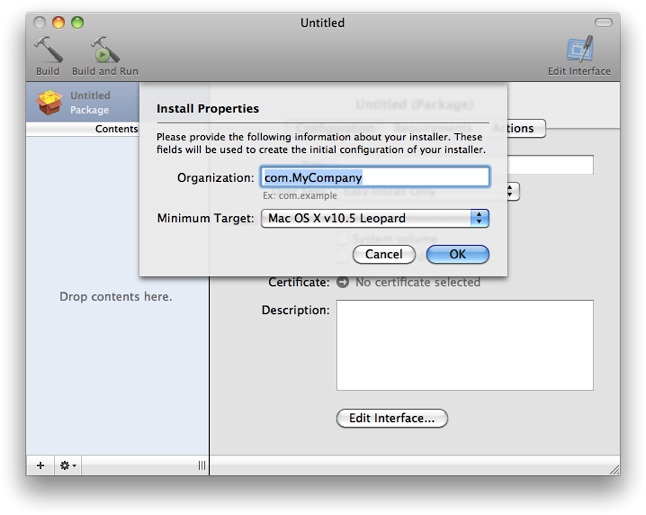Image resolution: width=646 pixels, height=515 pixels.
Task: Click the Build and Run icon
Action: pos(104,51)
